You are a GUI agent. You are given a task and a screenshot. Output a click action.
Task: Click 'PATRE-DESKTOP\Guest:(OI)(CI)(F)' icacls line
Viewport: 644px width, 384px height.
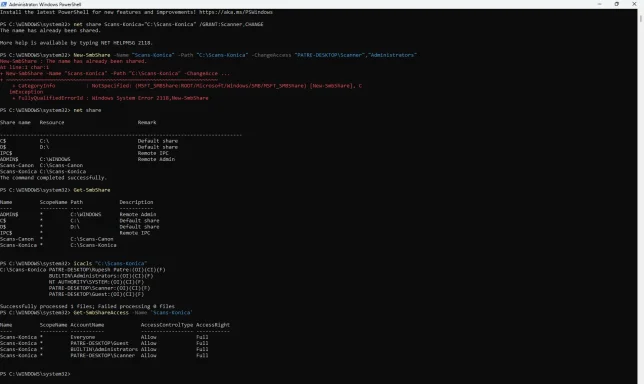96,294
